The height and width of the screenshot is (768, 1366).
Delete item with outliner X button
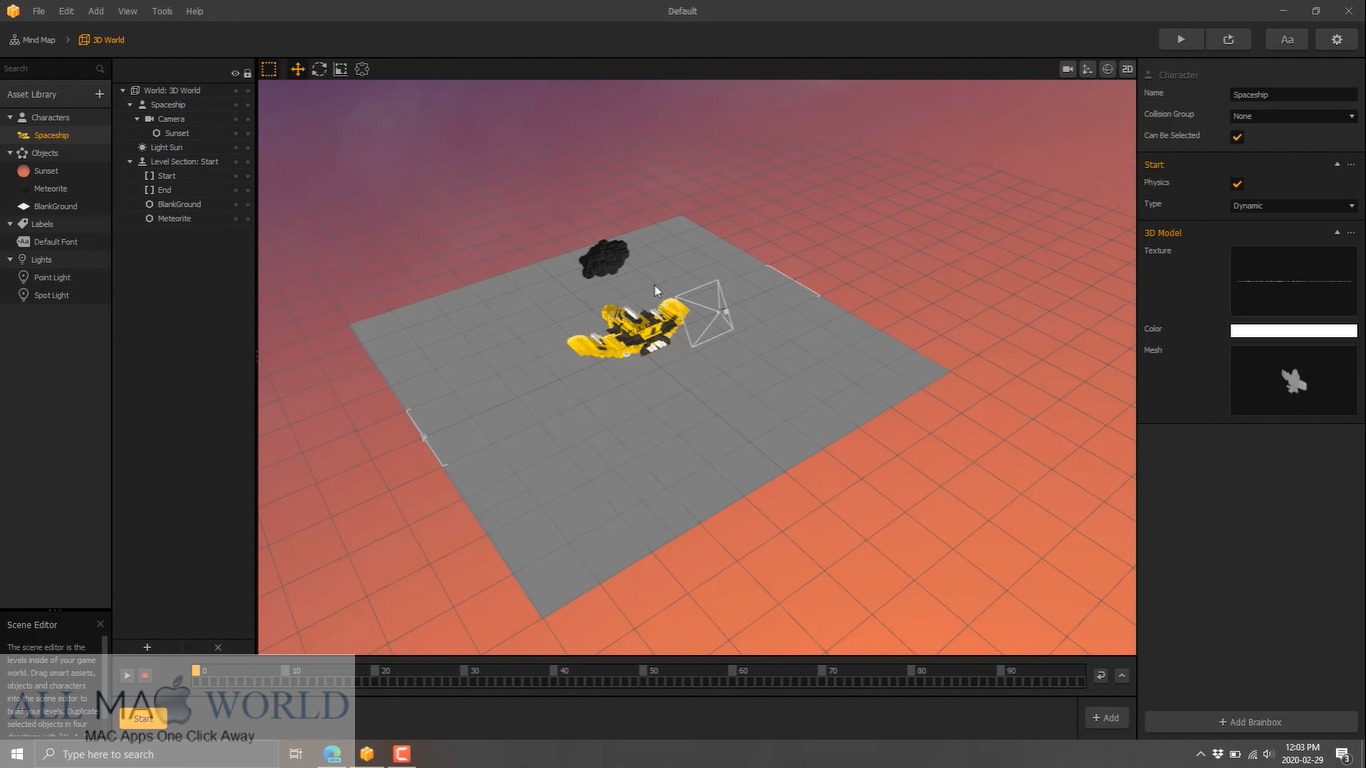pyautogui.click(x=218, y=647)
